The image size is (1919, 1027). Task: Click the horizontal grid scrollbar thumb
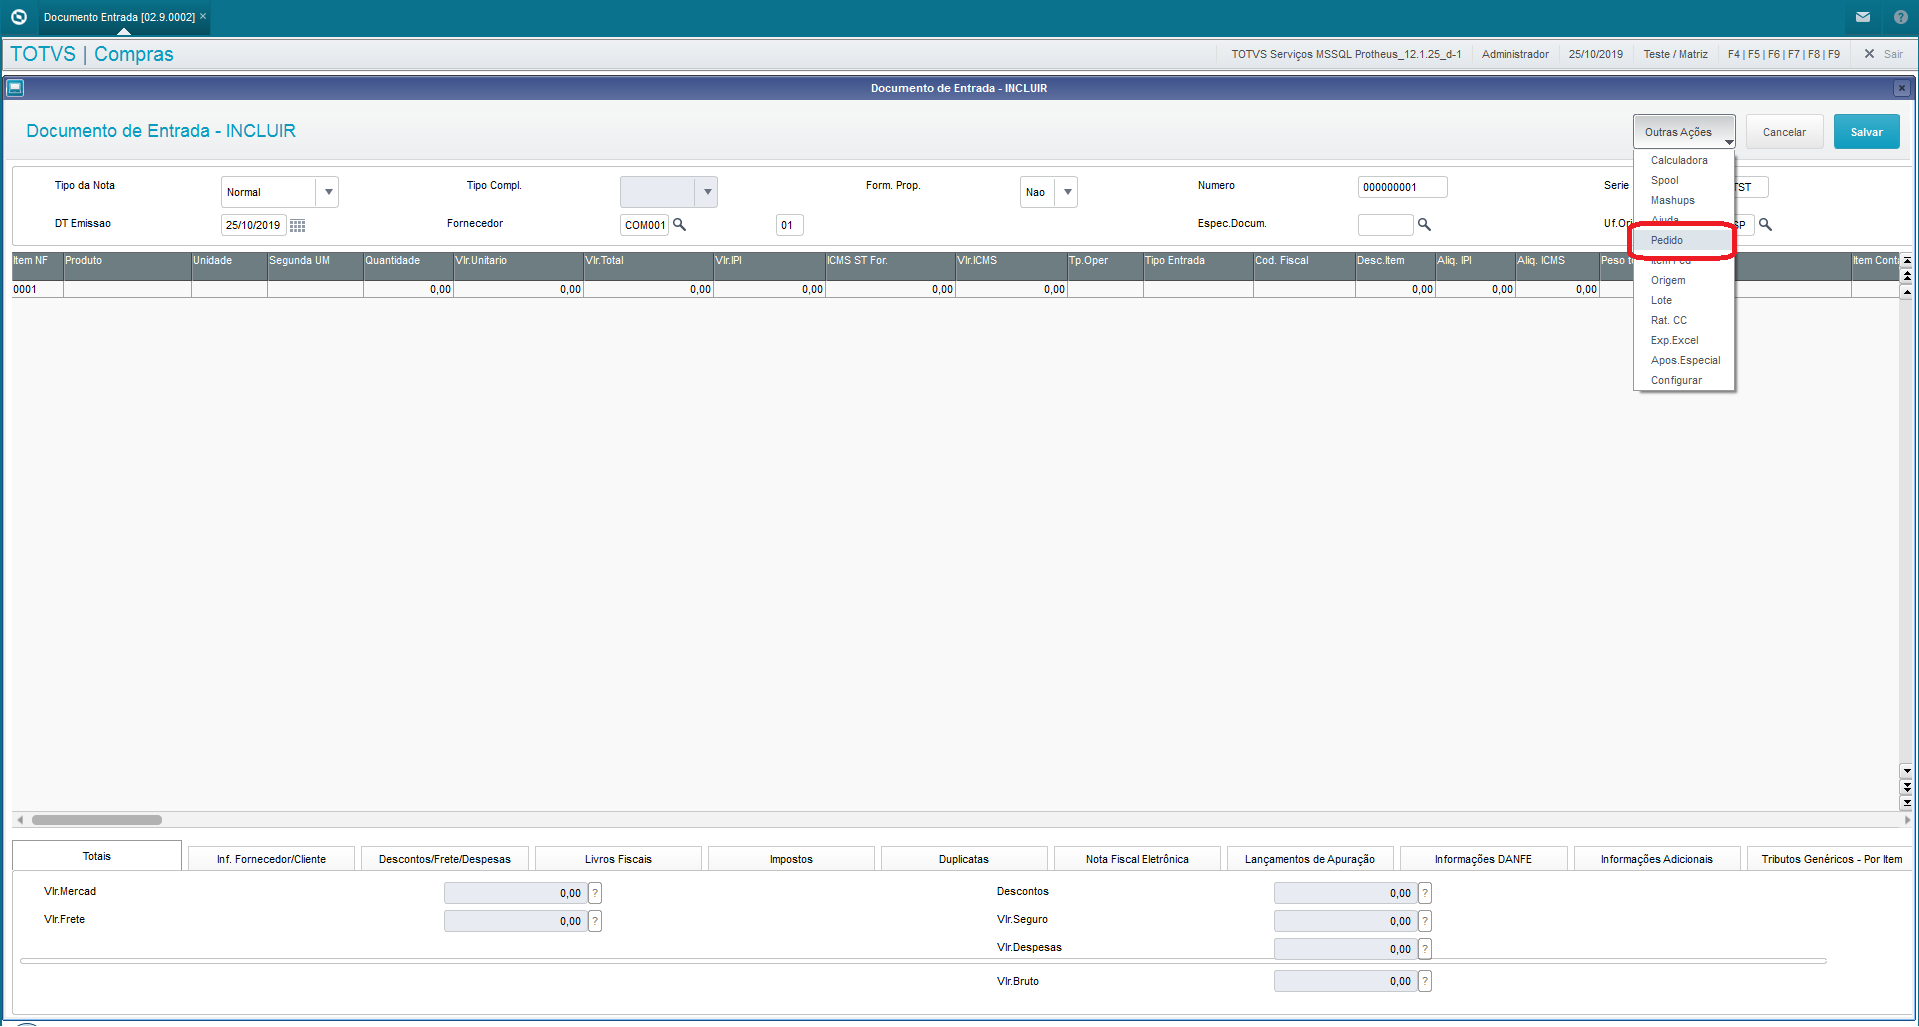pyautogui.click(x=97, y=820)
